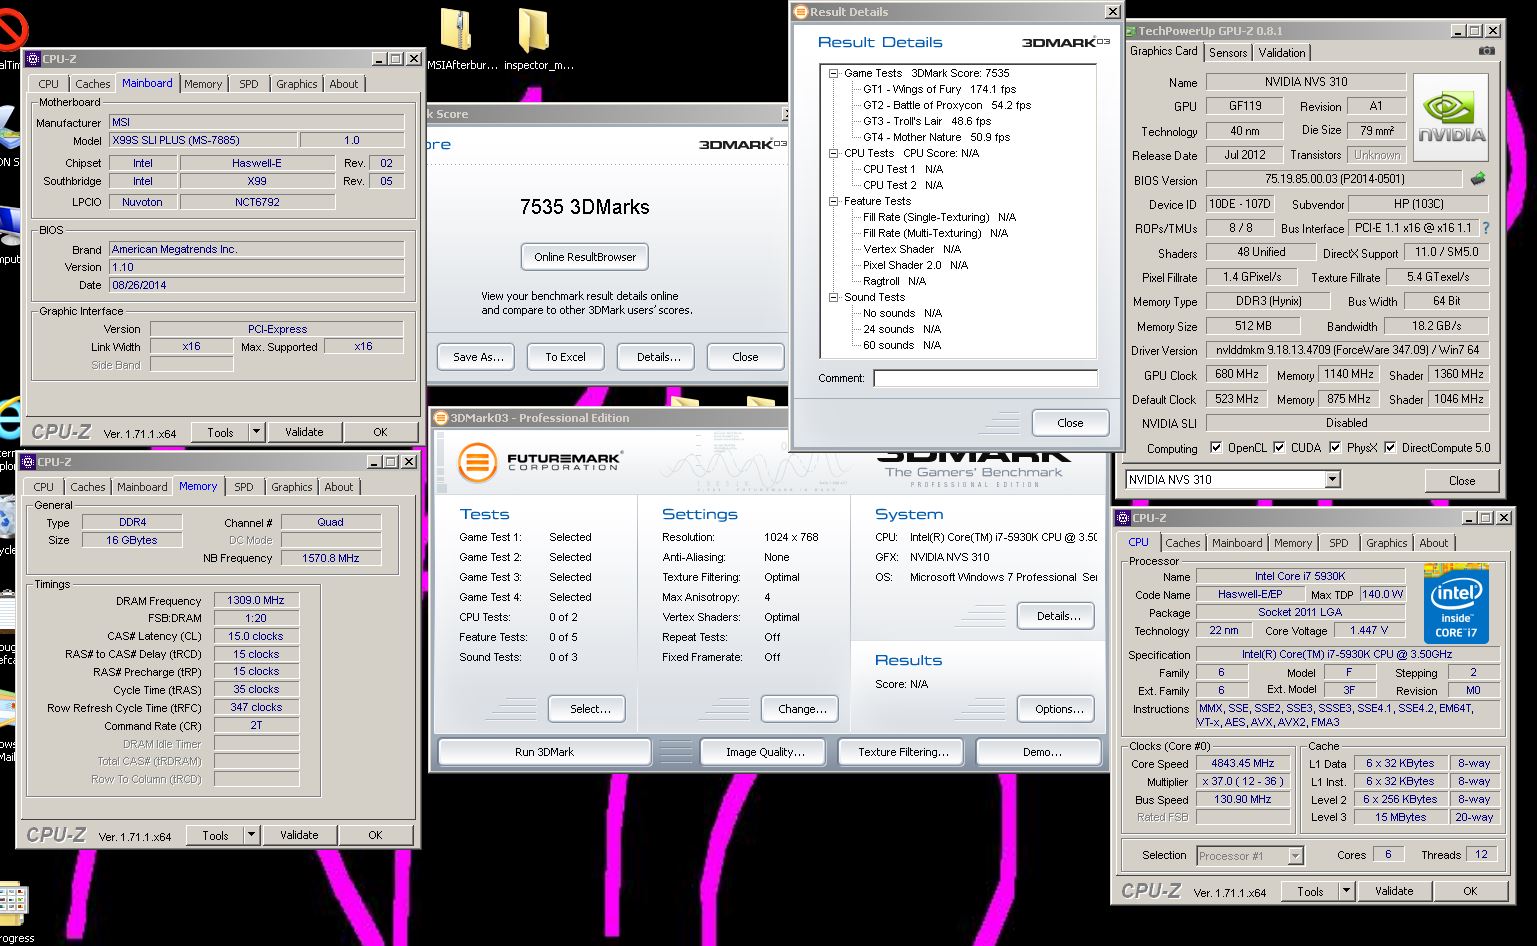Click the Online ResultBrowser button
The width and height of the screenshot is (1537, 946).
(x=585, y=257)
